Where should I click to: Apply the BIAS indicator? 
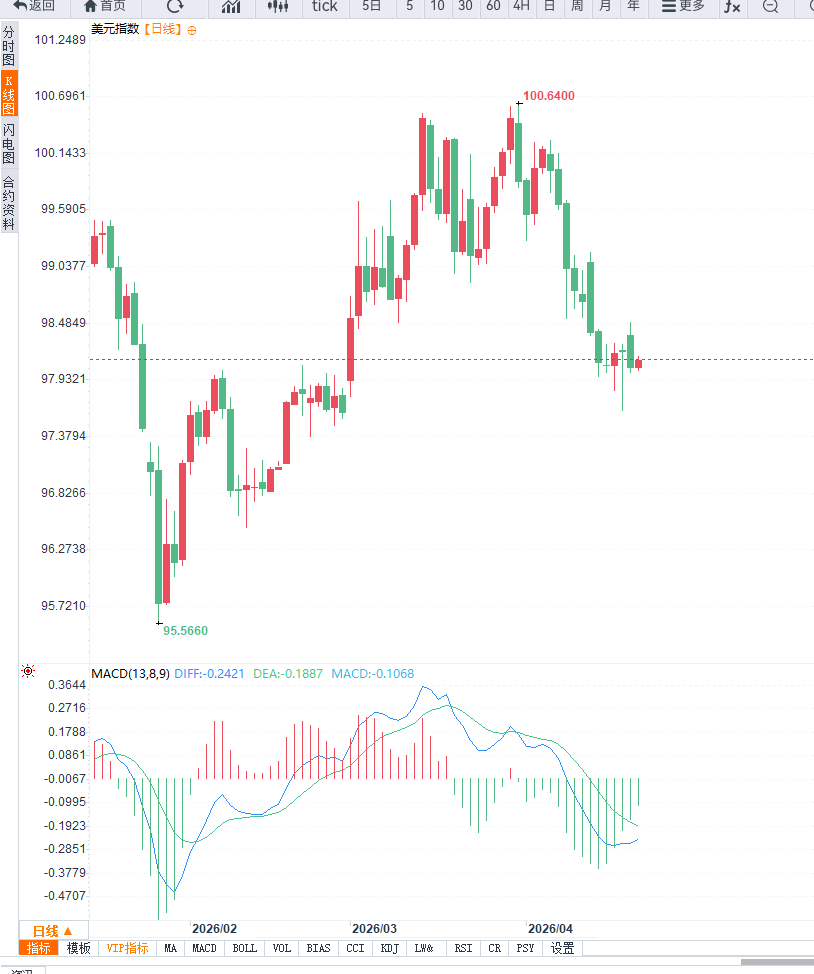click(318, 948)
